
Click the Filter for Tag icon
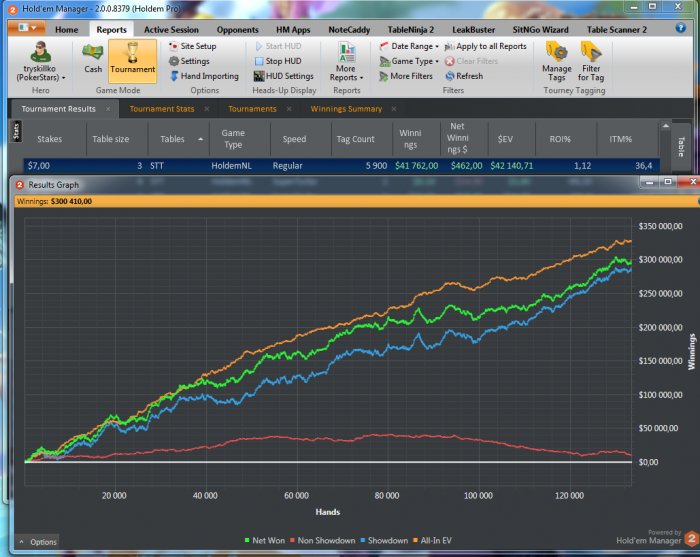590,60
